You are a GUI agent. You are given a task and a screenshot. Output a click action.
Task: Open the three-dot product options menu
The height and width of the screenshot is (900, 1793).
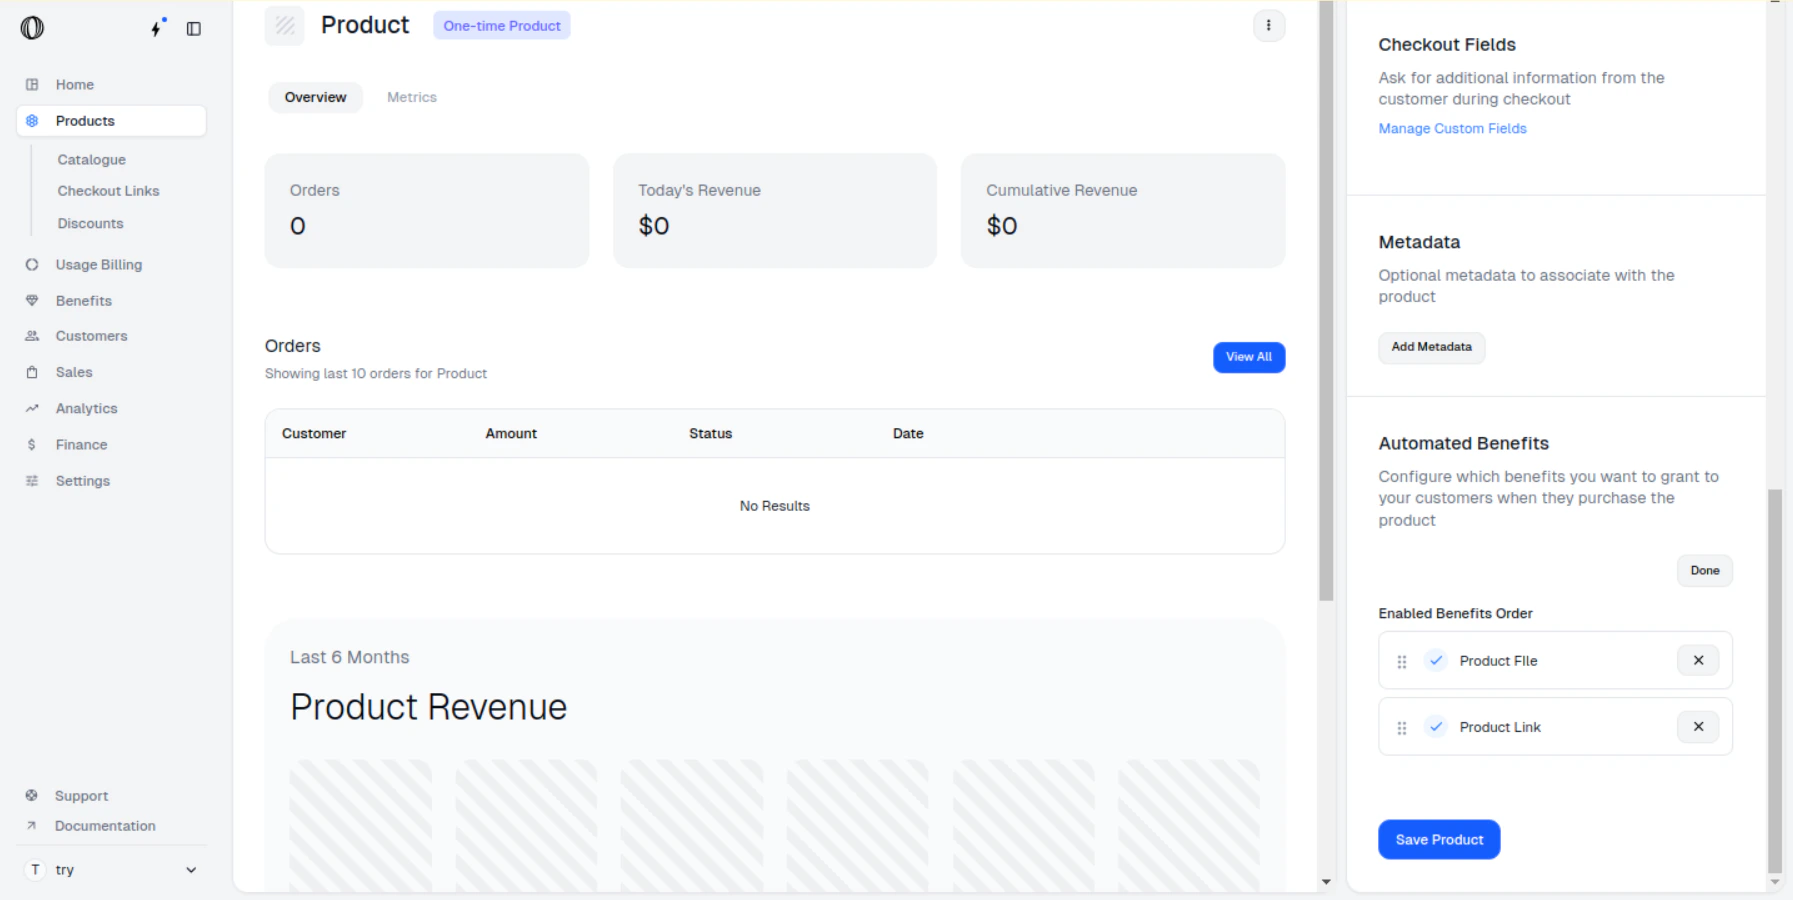pyautogui.click(x=1269, y=26)
